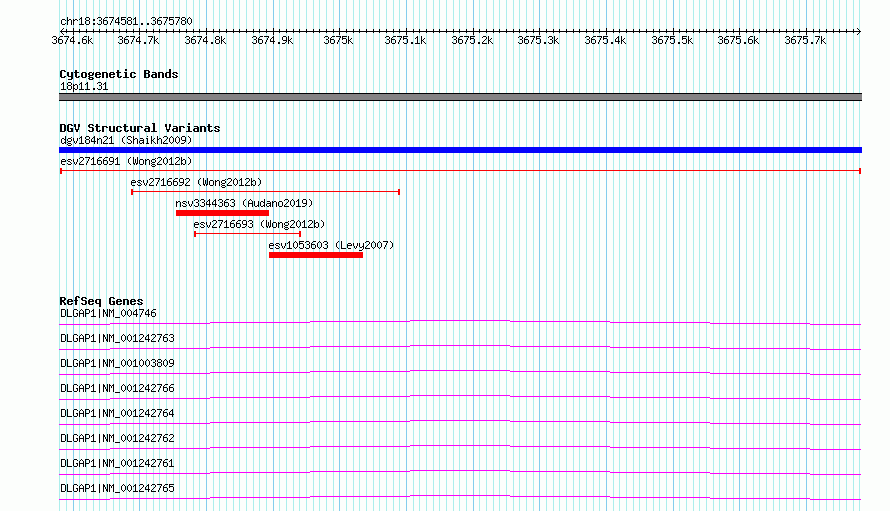Click the 3675.6k ruler tick label
This screenshot has width=890, height=511.
738,40
